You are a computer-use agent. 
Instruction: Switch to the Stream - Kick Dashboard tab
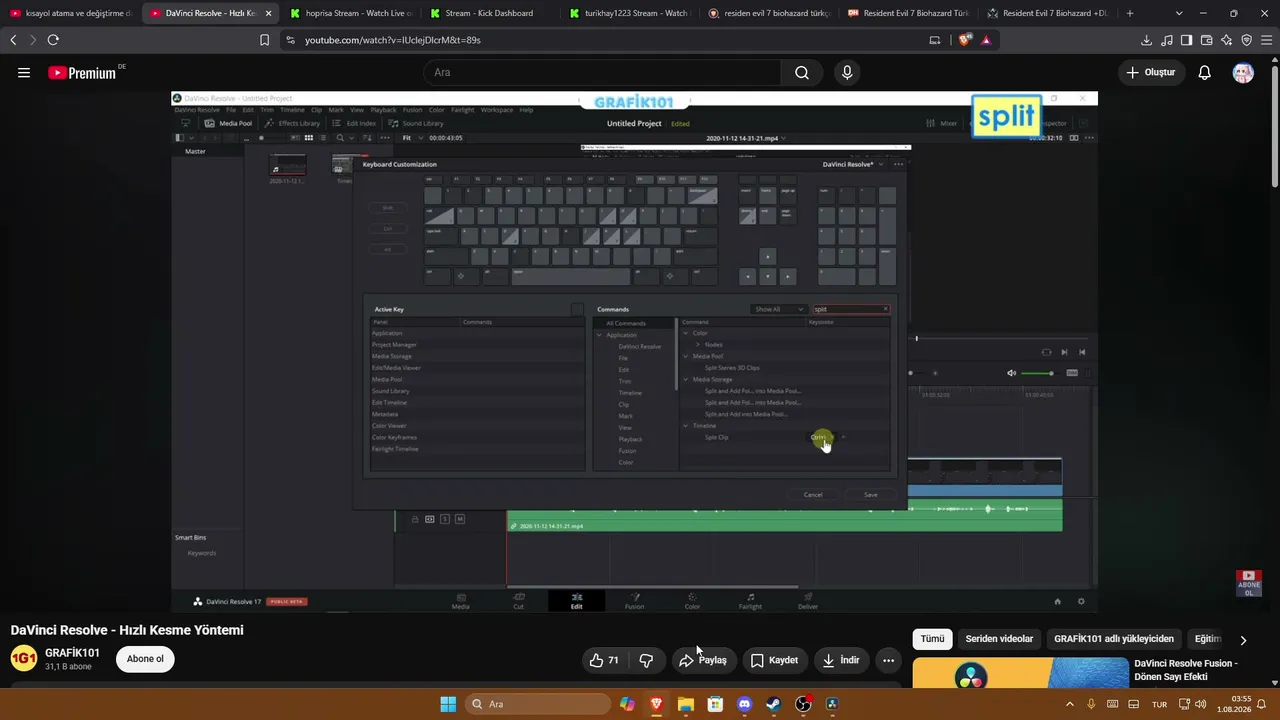(488, 13)
